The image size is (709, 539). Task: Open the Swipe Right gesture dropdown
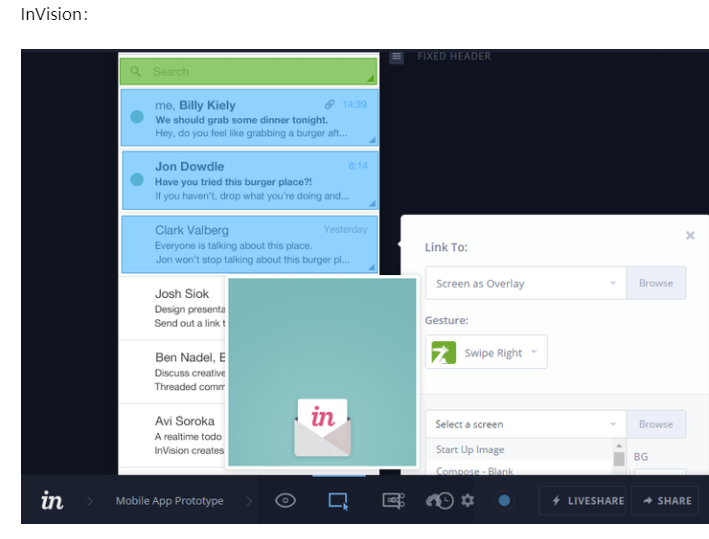pyautogui.click(x=486, y=352)
